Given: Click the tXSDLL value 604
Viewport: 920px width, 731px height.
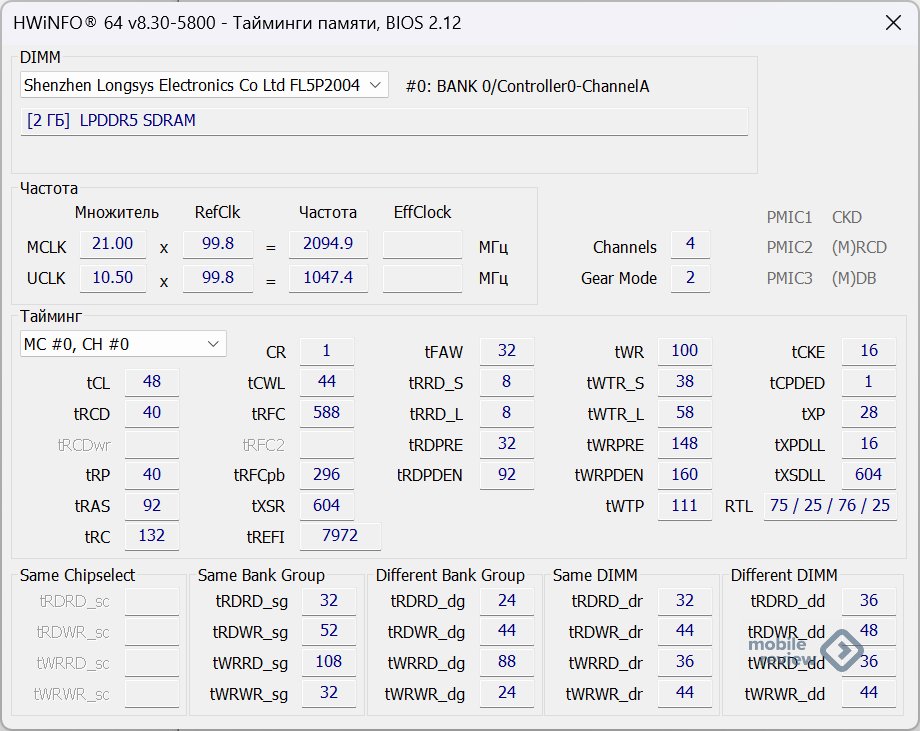Looking at the screenshot, I should tap(868, 475).
